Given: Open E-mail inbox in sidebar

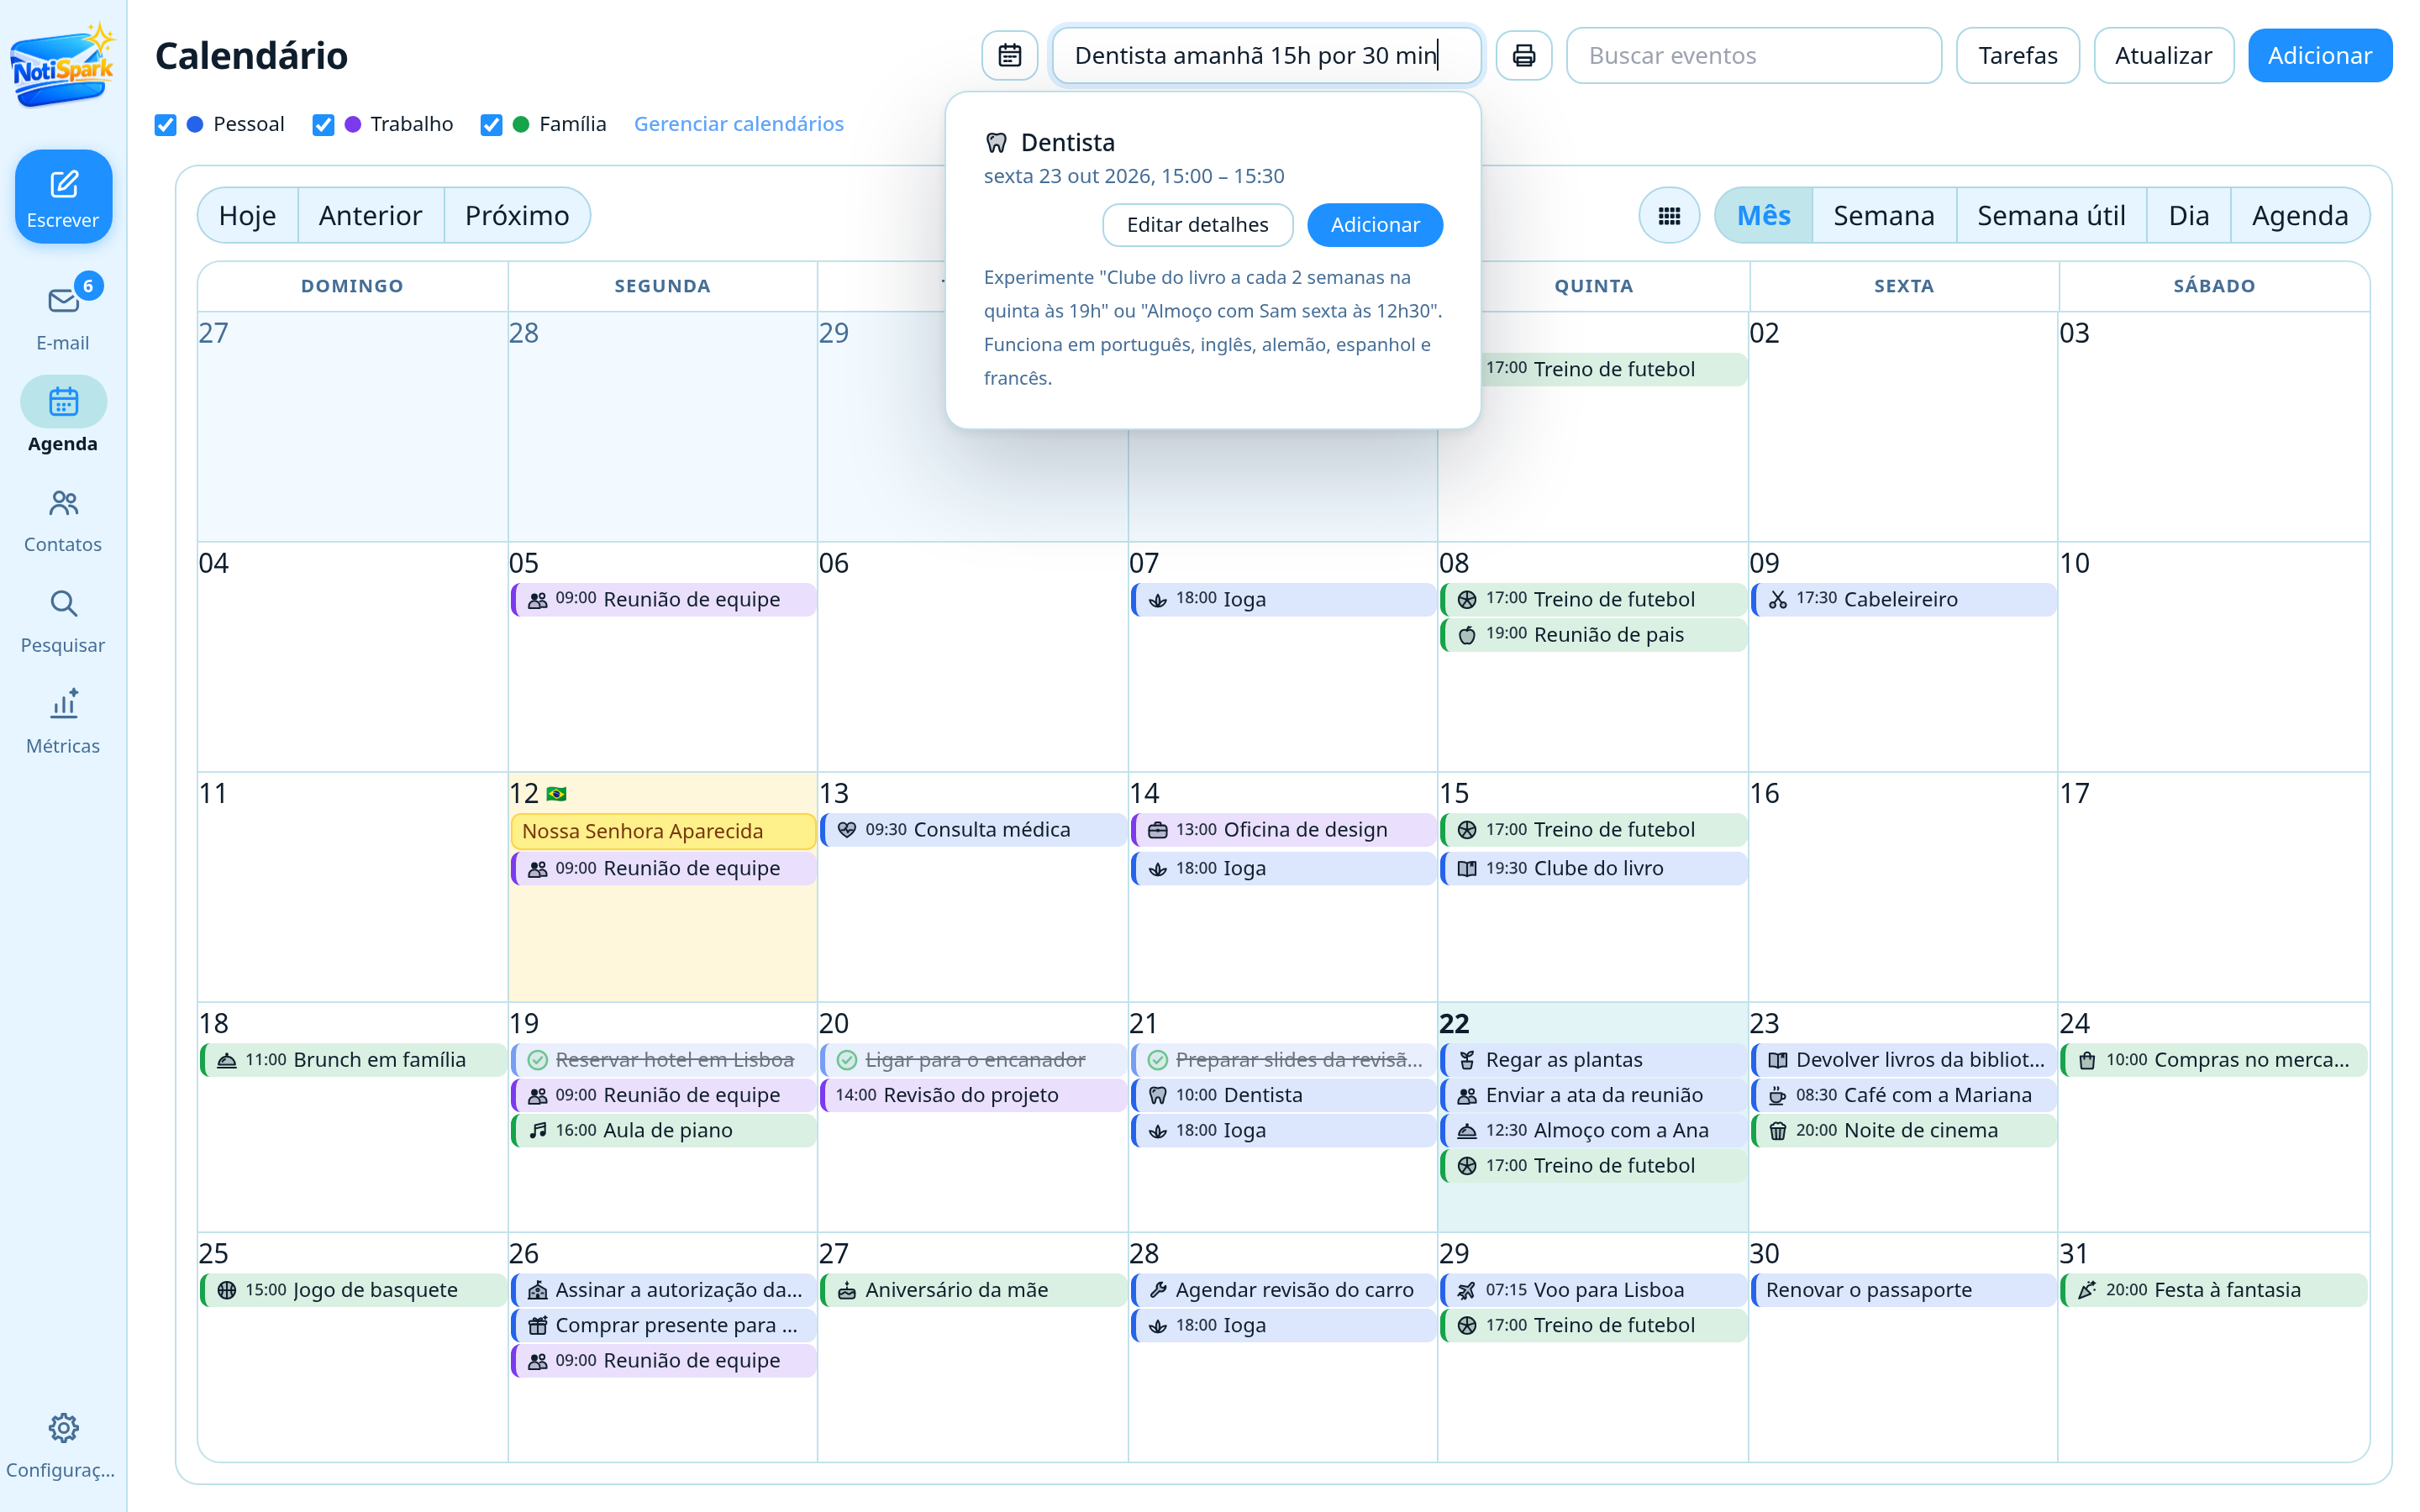Looking at the screenshot, I should pos(63,315).
